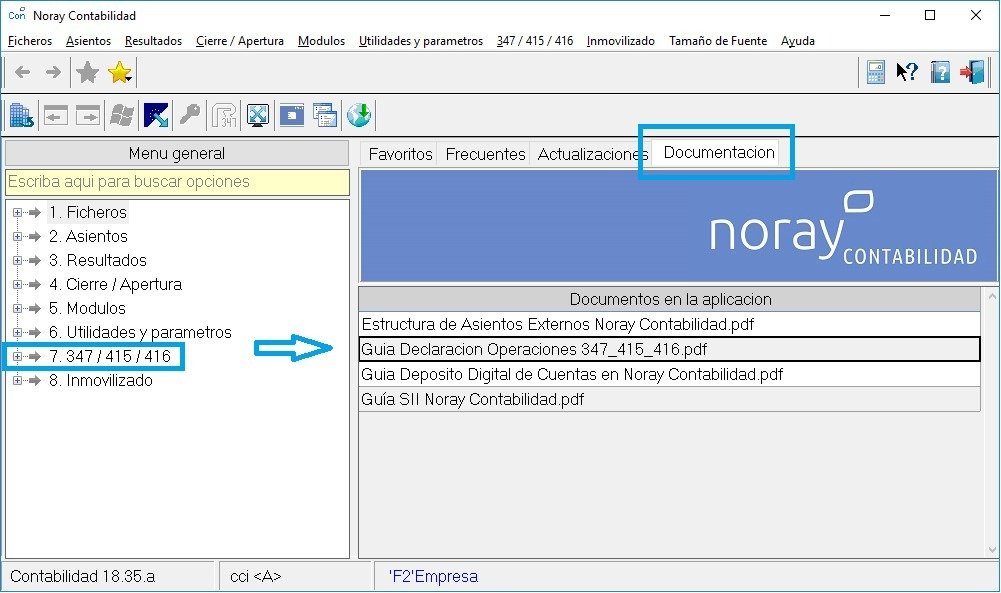Click the single blue window icon

292,116
